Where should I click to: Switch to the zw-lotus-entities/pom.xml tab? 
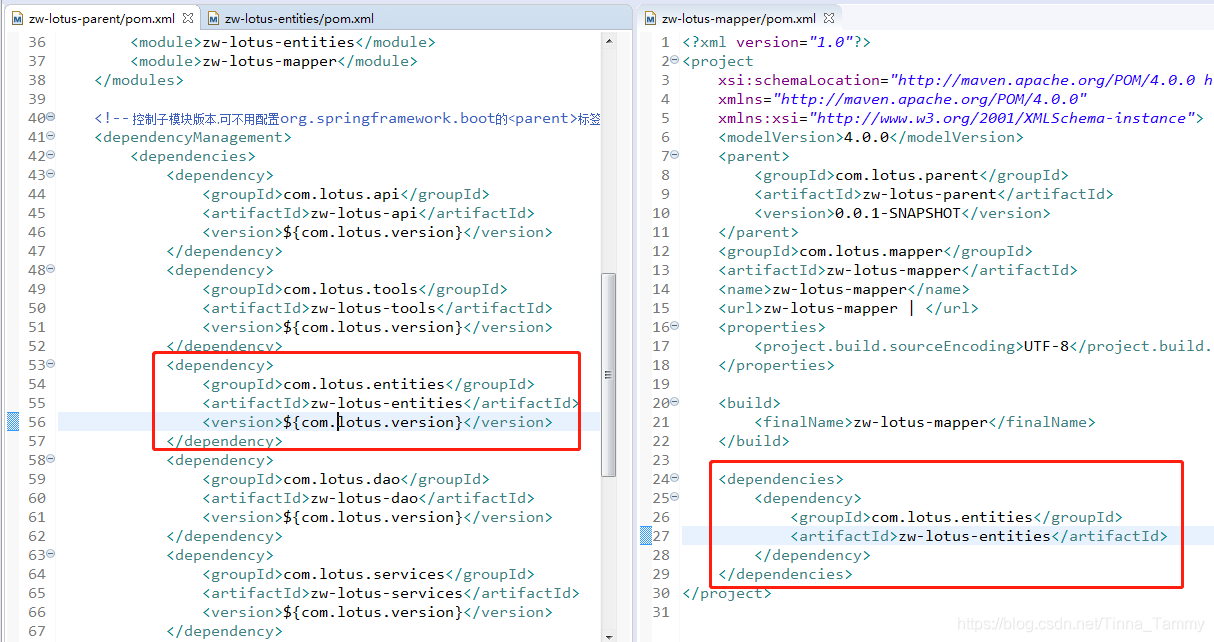tap(300, 17)
